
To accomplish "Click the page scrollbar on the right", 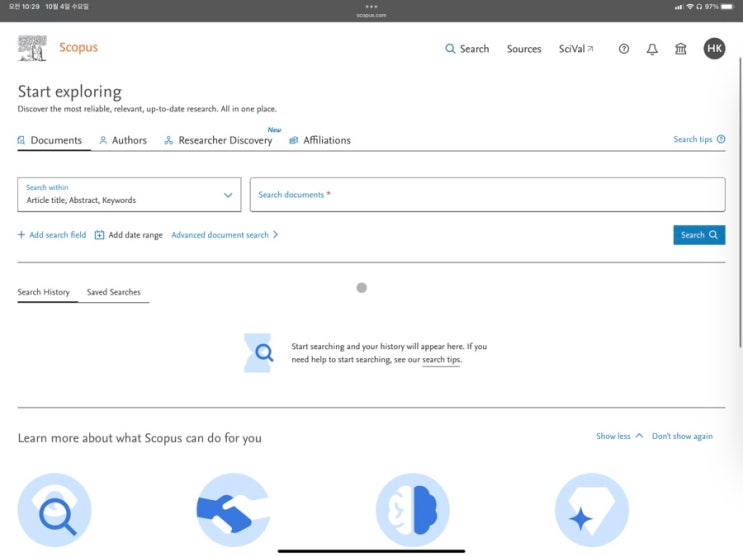I will tap(740, 204).
